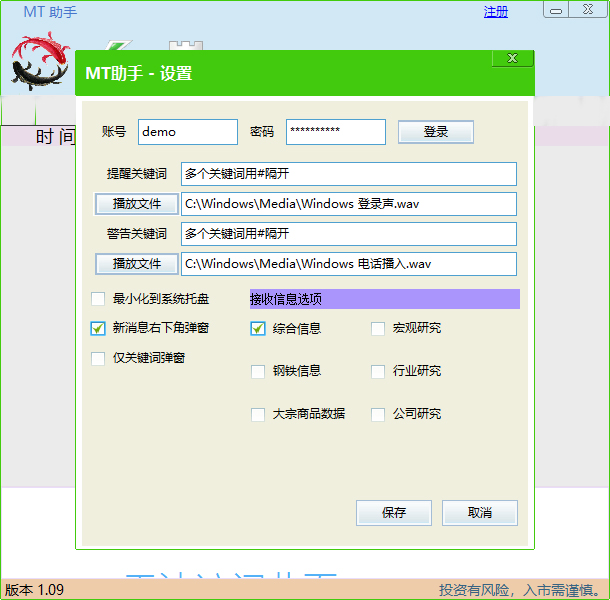
Task: Tick the 仅关键词弹窗 checkbox
Action: [98, 358]
